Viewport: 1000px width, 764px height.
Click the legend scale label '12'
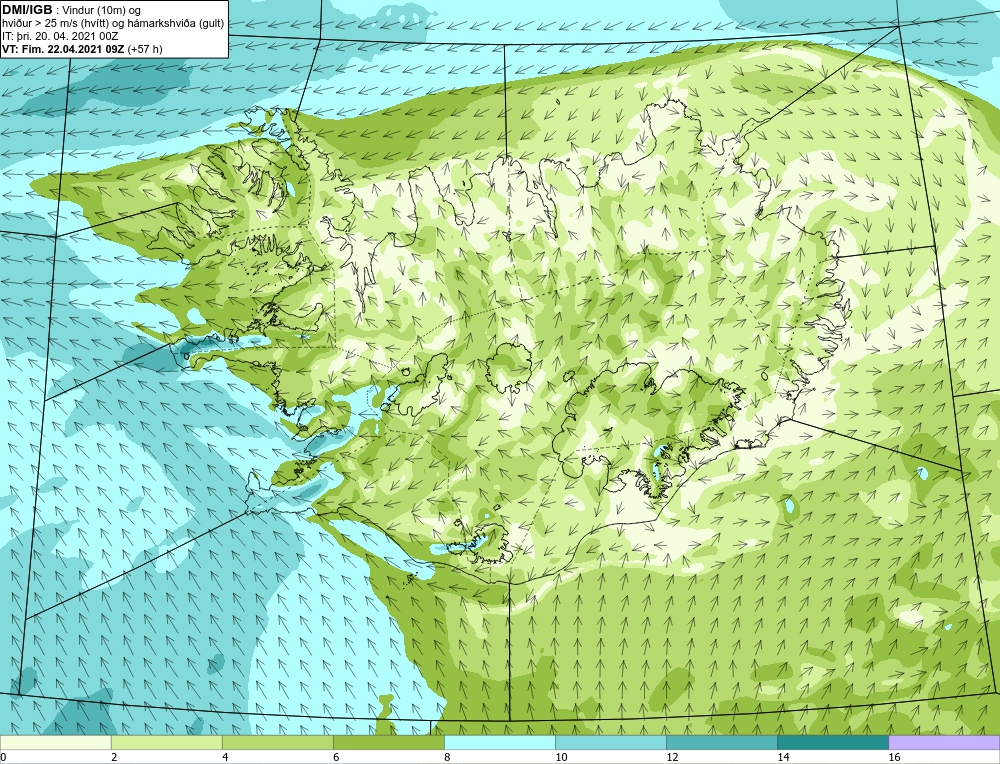coord(672,757)
